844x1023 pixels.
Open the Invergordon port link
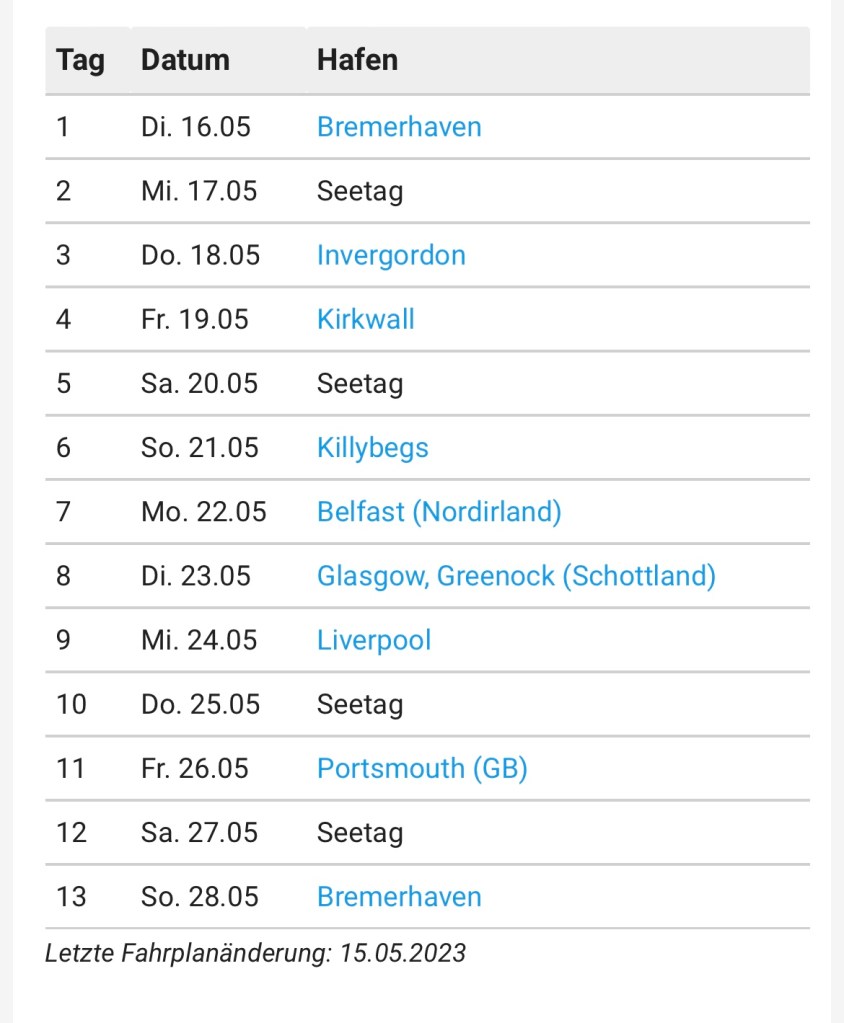[x=391, y=255]
